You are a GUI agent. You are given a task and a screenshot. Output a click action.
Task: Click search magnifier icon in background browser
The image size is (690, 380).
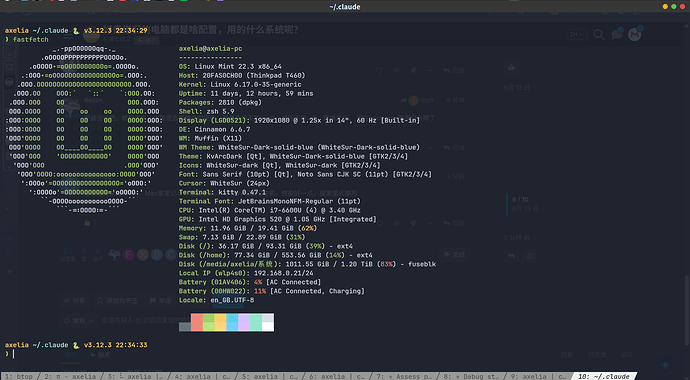[599, 35]
